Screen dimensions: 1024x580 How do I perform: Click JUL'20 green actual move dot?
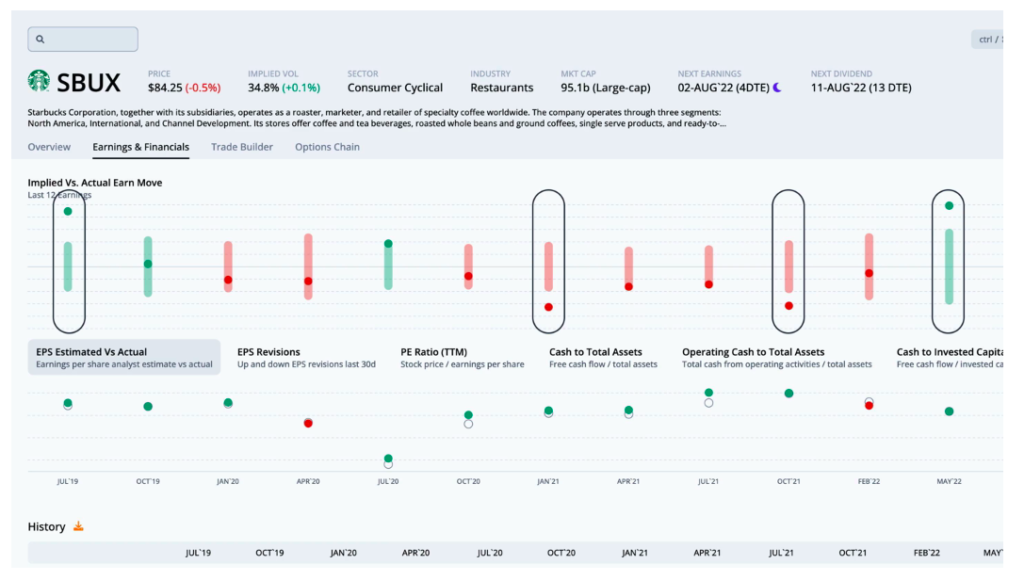click(x=389, y=244)
